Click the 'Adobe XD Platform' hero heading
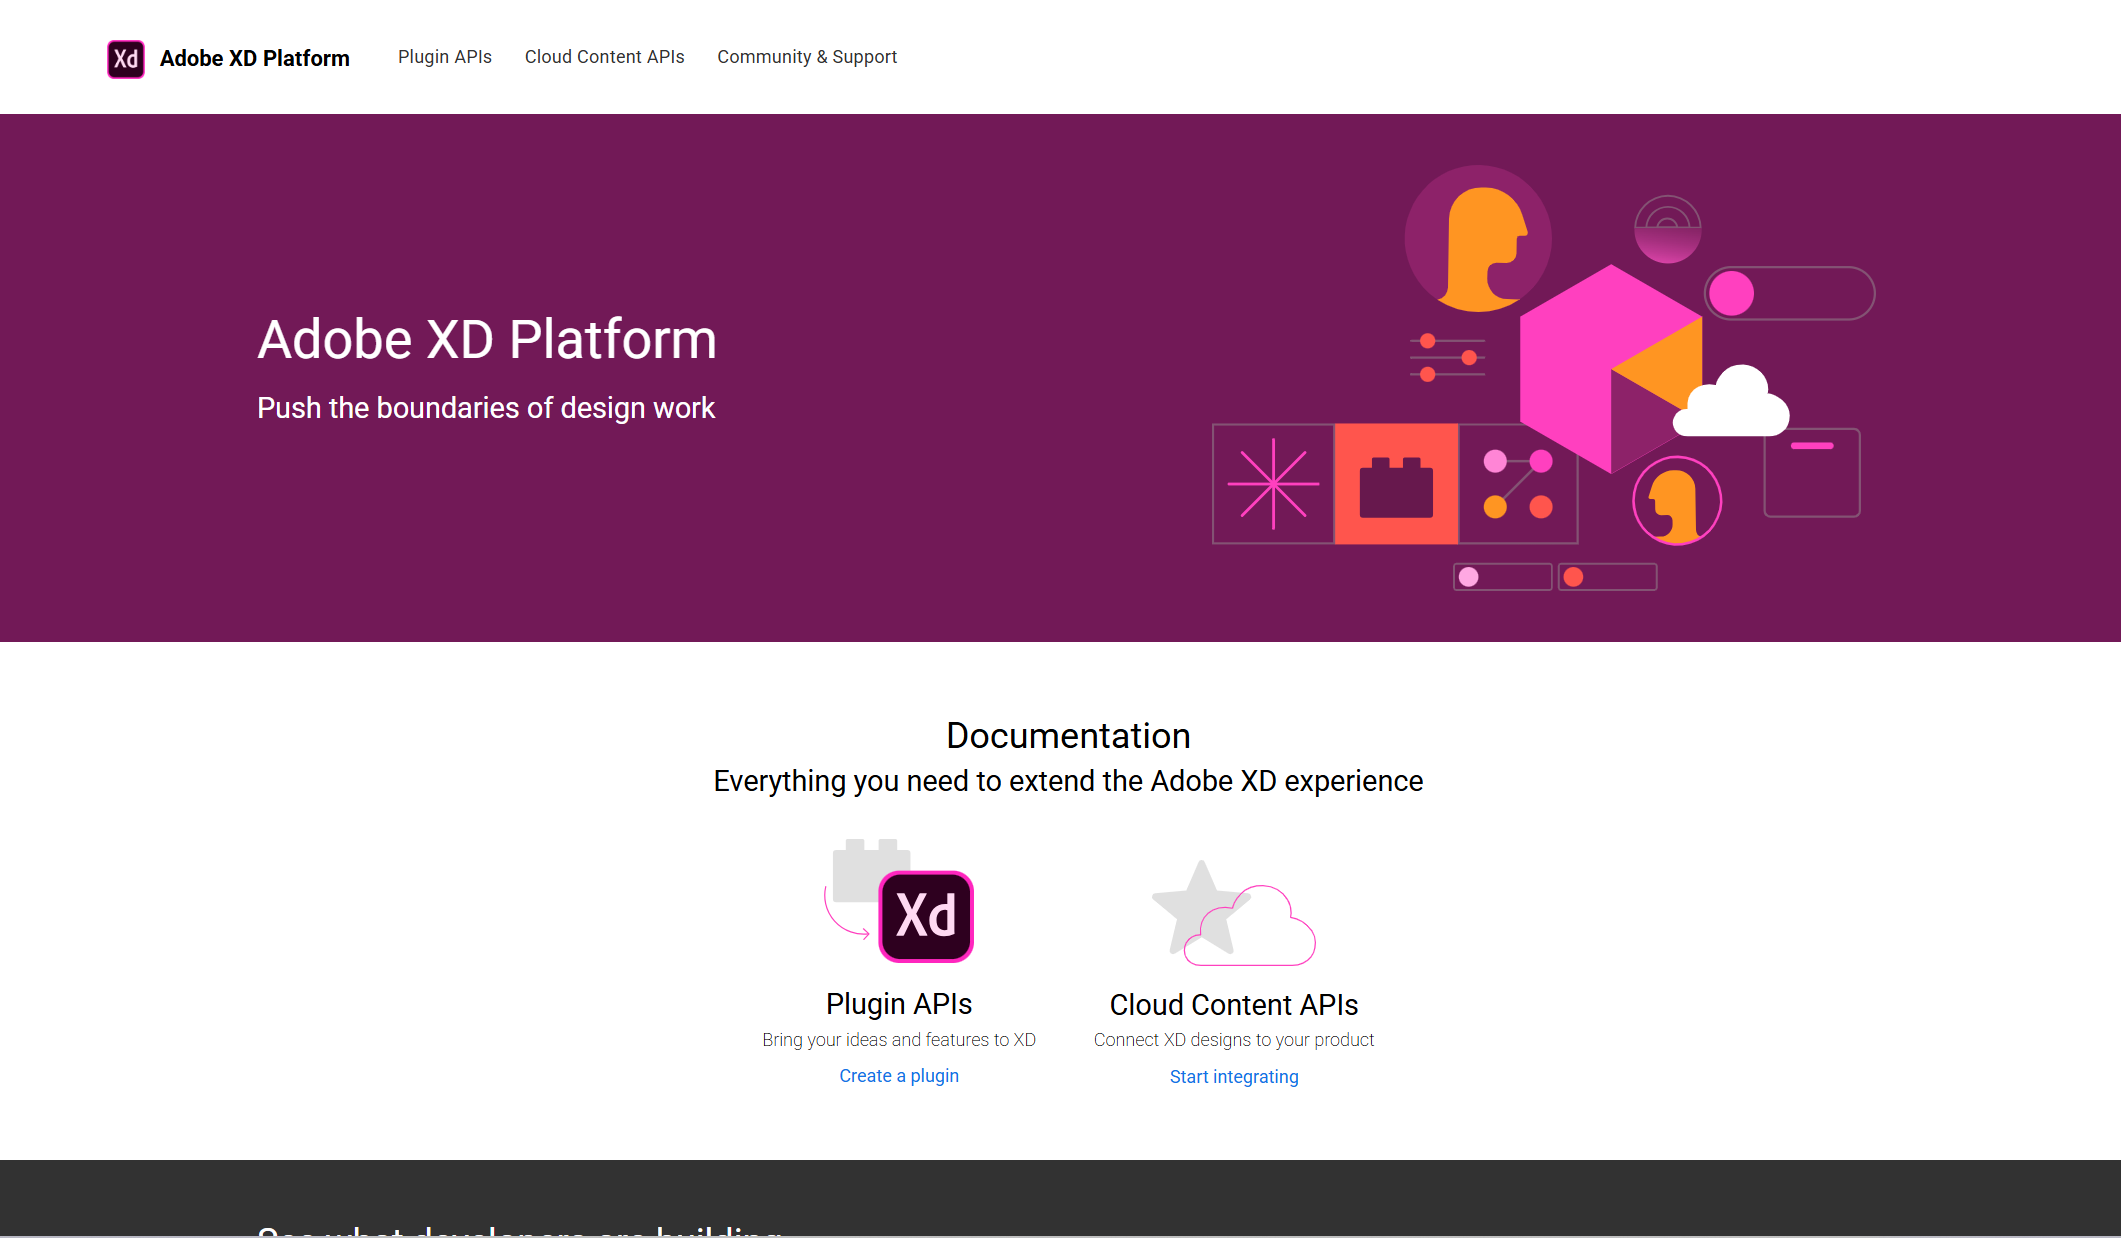The image size is (2121, 1238). [487, 339]
